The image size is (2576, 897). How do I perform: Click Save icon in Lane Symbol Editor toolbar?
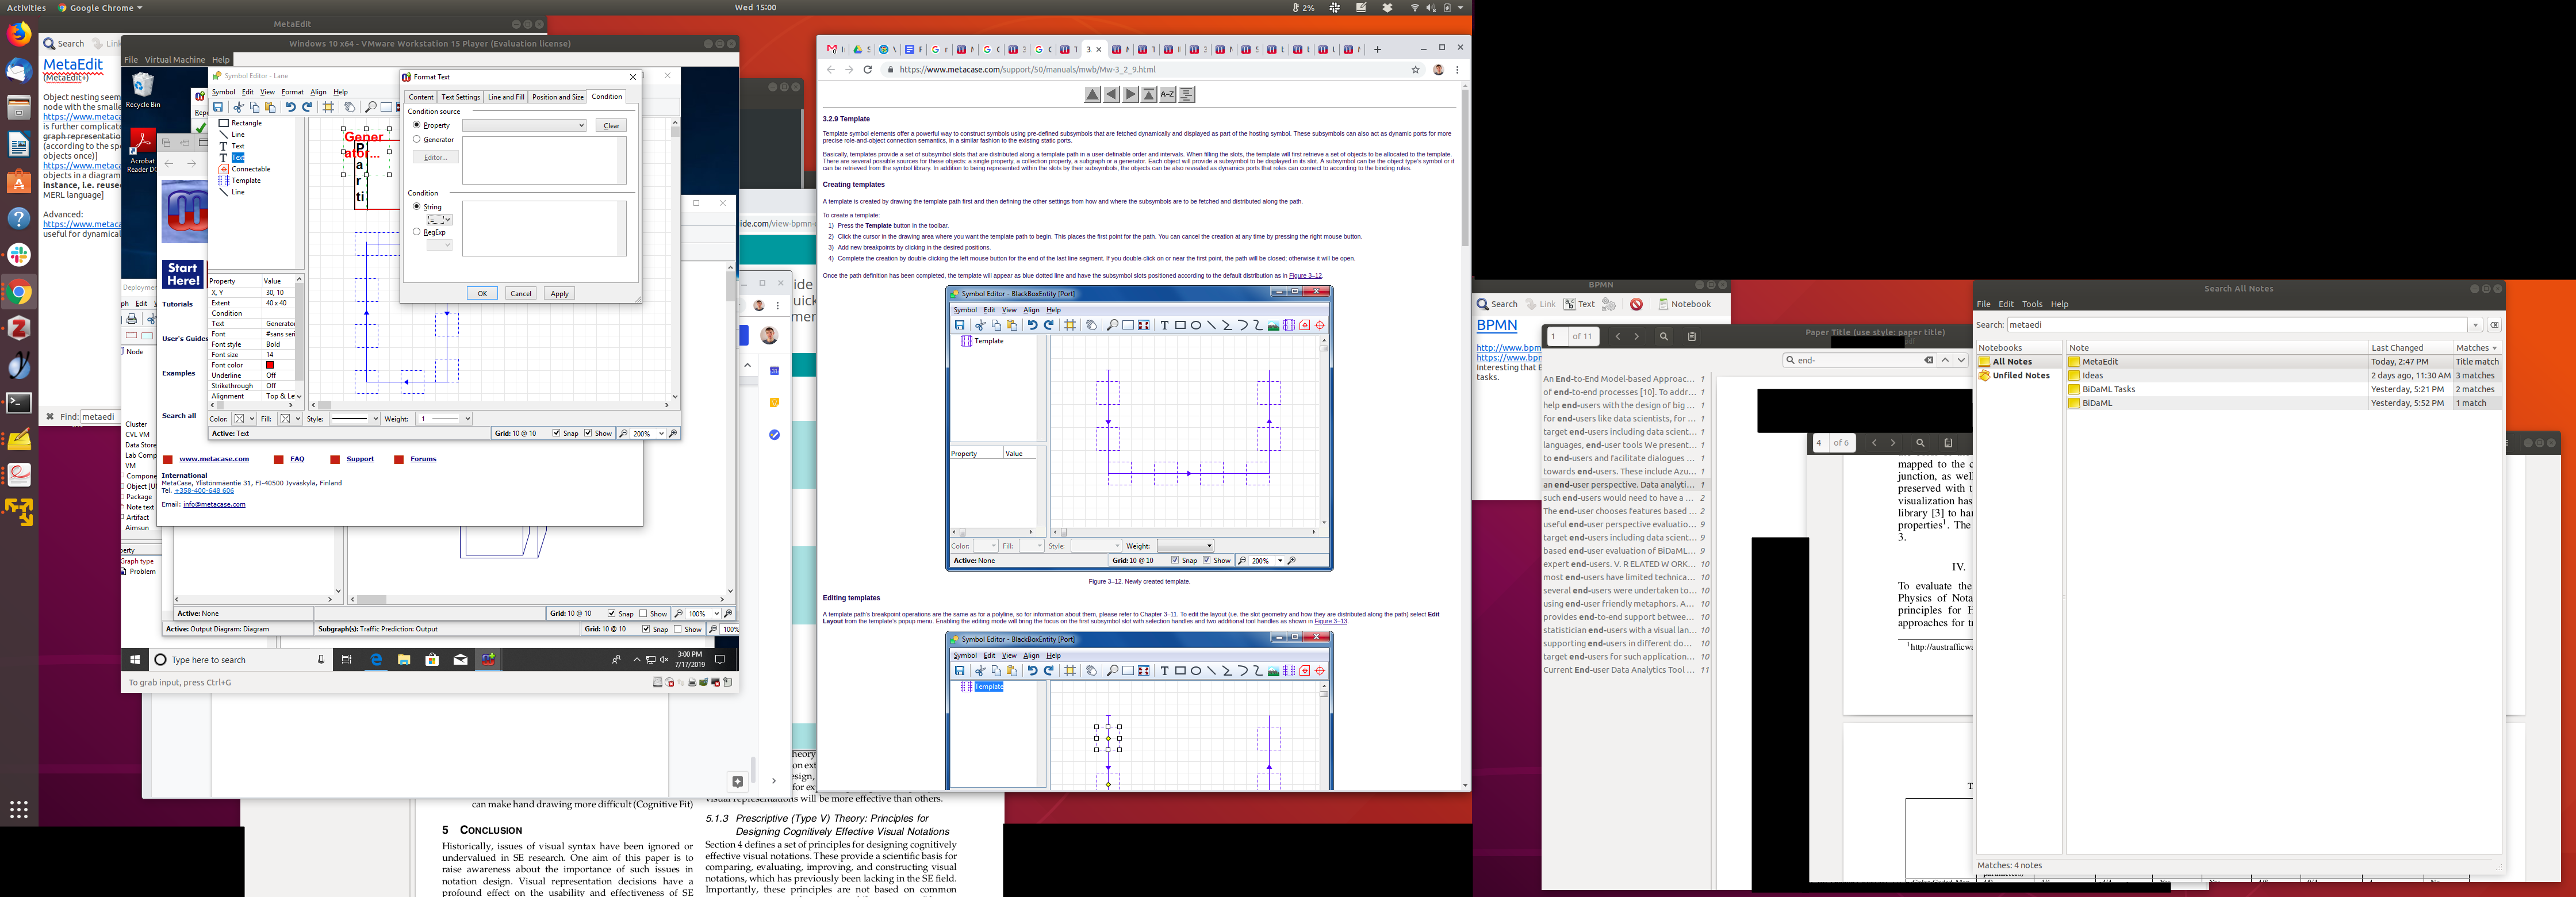(x=218, y=107)
